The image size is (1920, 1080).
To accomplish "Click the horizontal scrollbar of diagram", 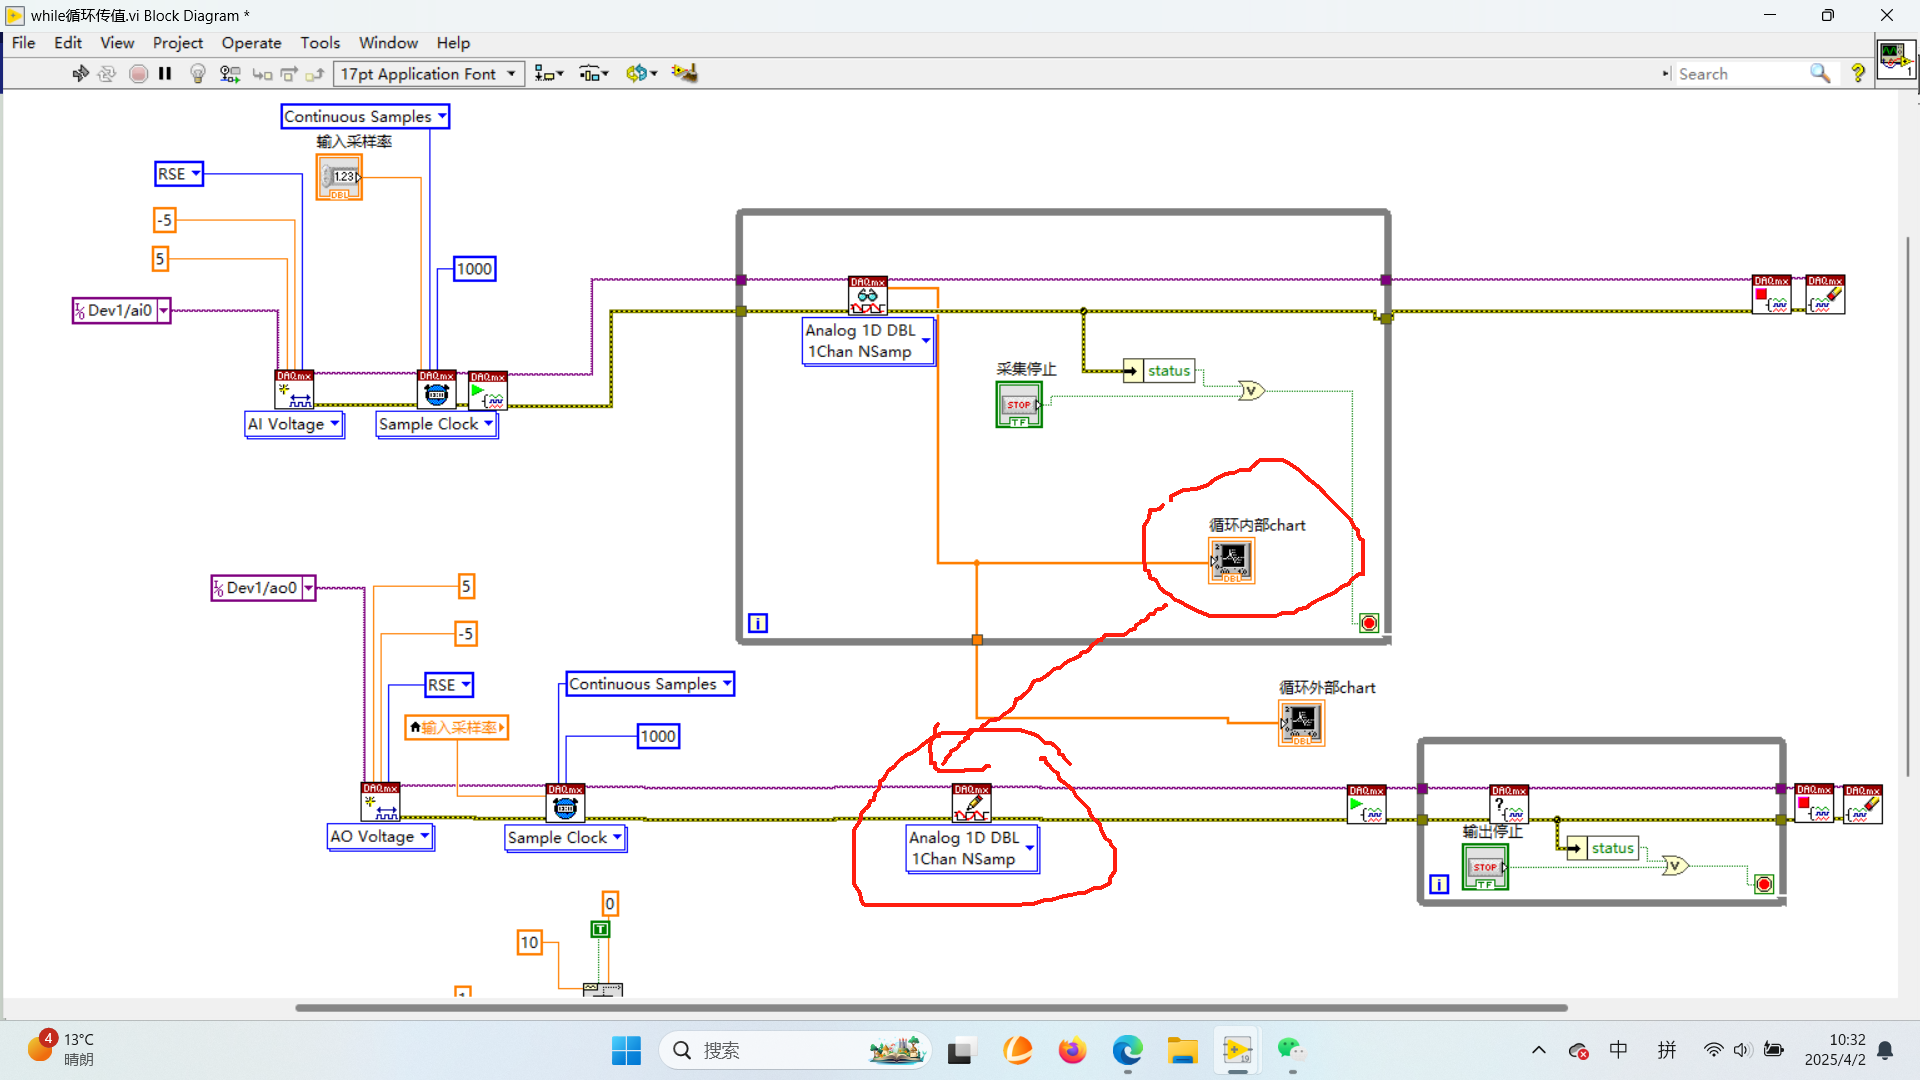I will click(x=931, y=1007).
